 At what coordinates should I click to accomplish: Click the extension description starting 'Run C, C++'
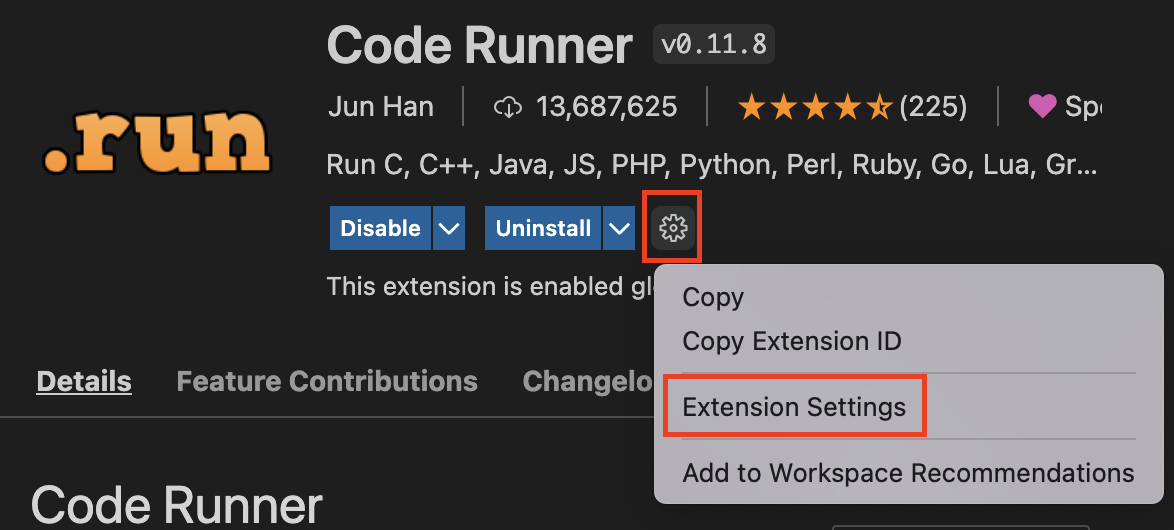coord(712,165)
